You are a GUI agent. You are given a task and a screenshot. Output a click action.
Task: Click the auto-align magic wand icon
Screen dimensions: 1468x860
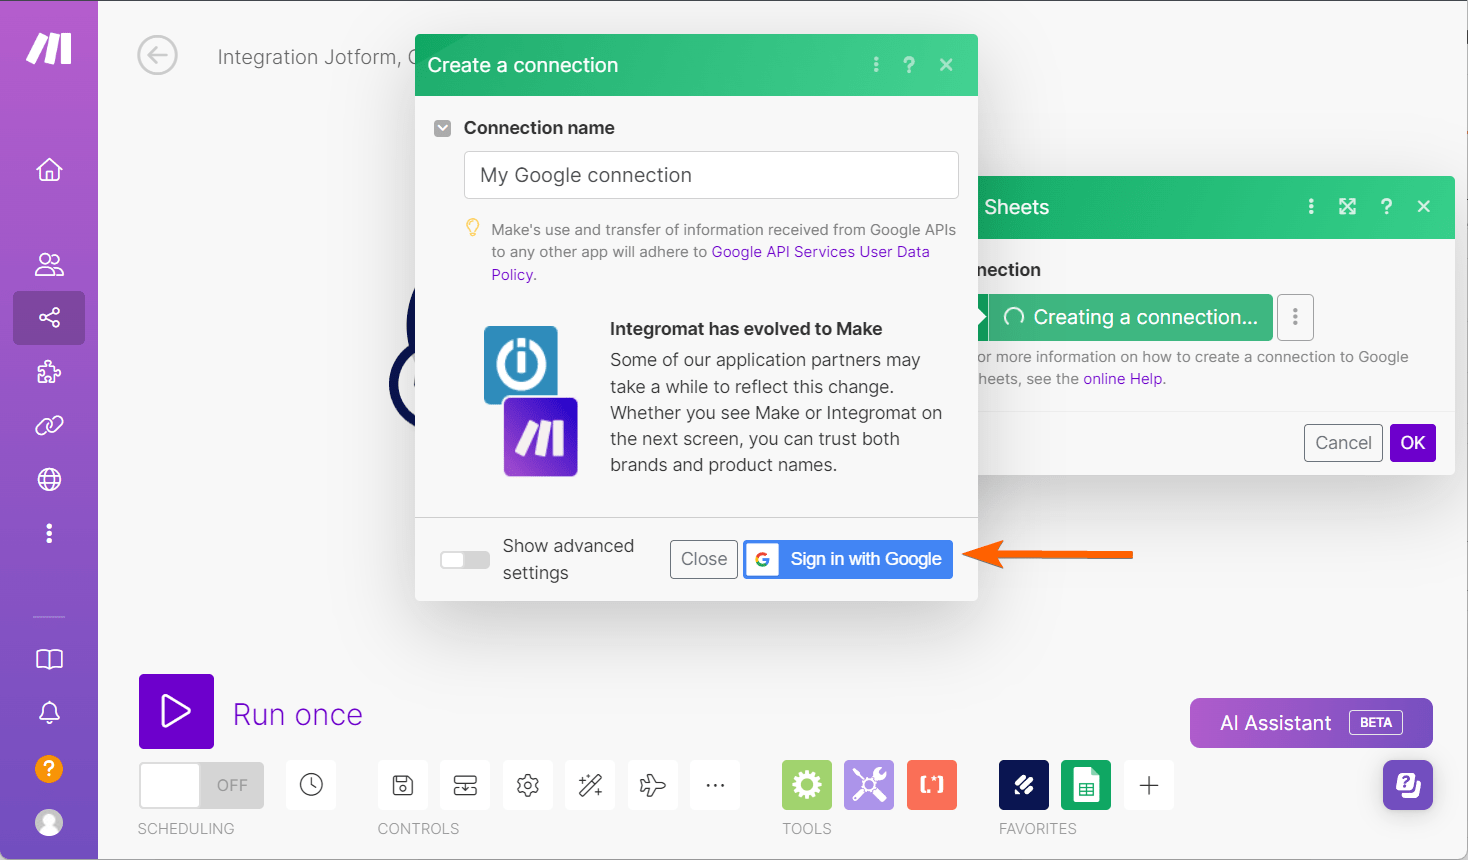click(x=590, y=785)
